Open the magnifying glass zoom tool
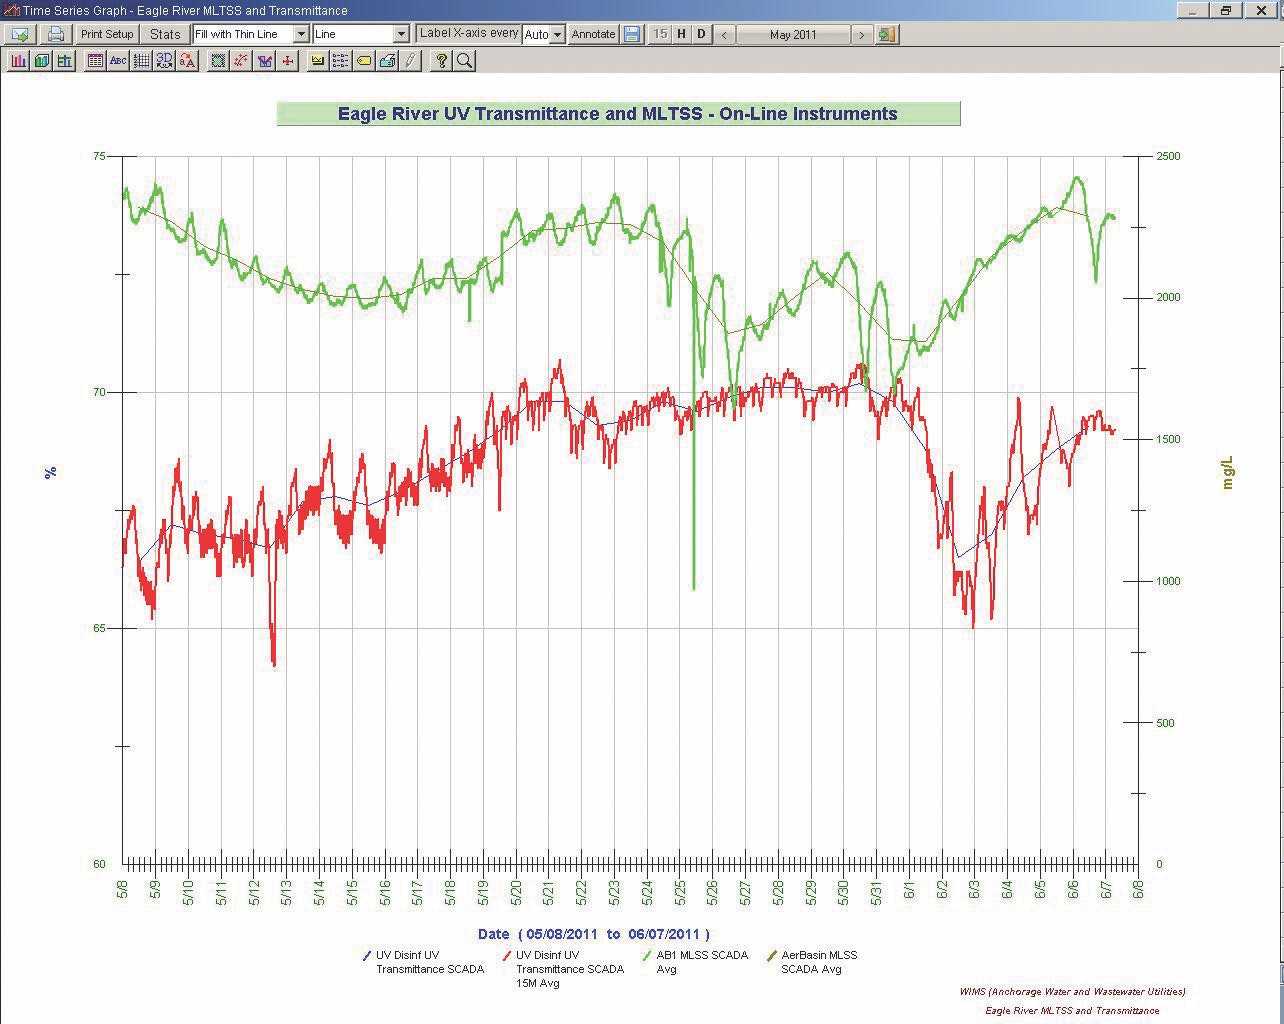This screenshot has height=1024, width=1284. 465,61
